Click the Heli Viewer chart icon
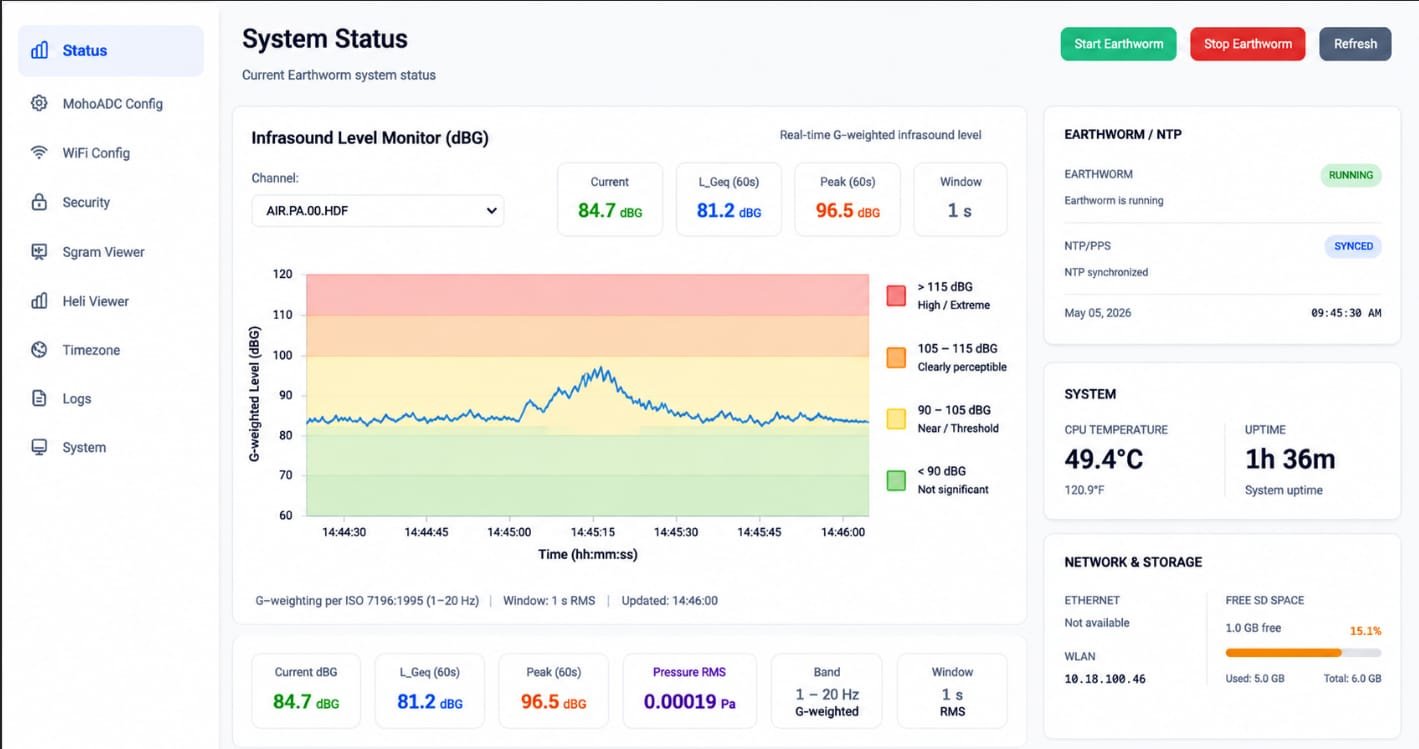The width and height of the screenshot is (1419, 749). pyautogui.click(x=39, y=301)
